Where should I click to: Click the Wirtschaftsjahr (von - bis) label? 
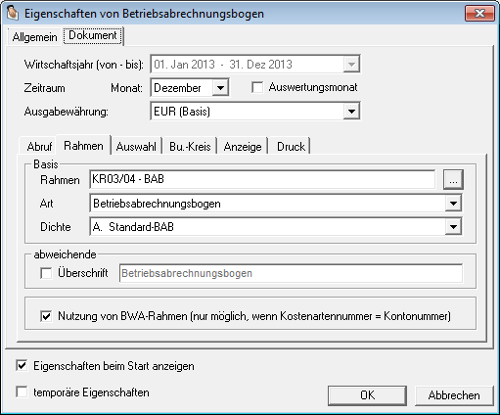tap(84, 64)
